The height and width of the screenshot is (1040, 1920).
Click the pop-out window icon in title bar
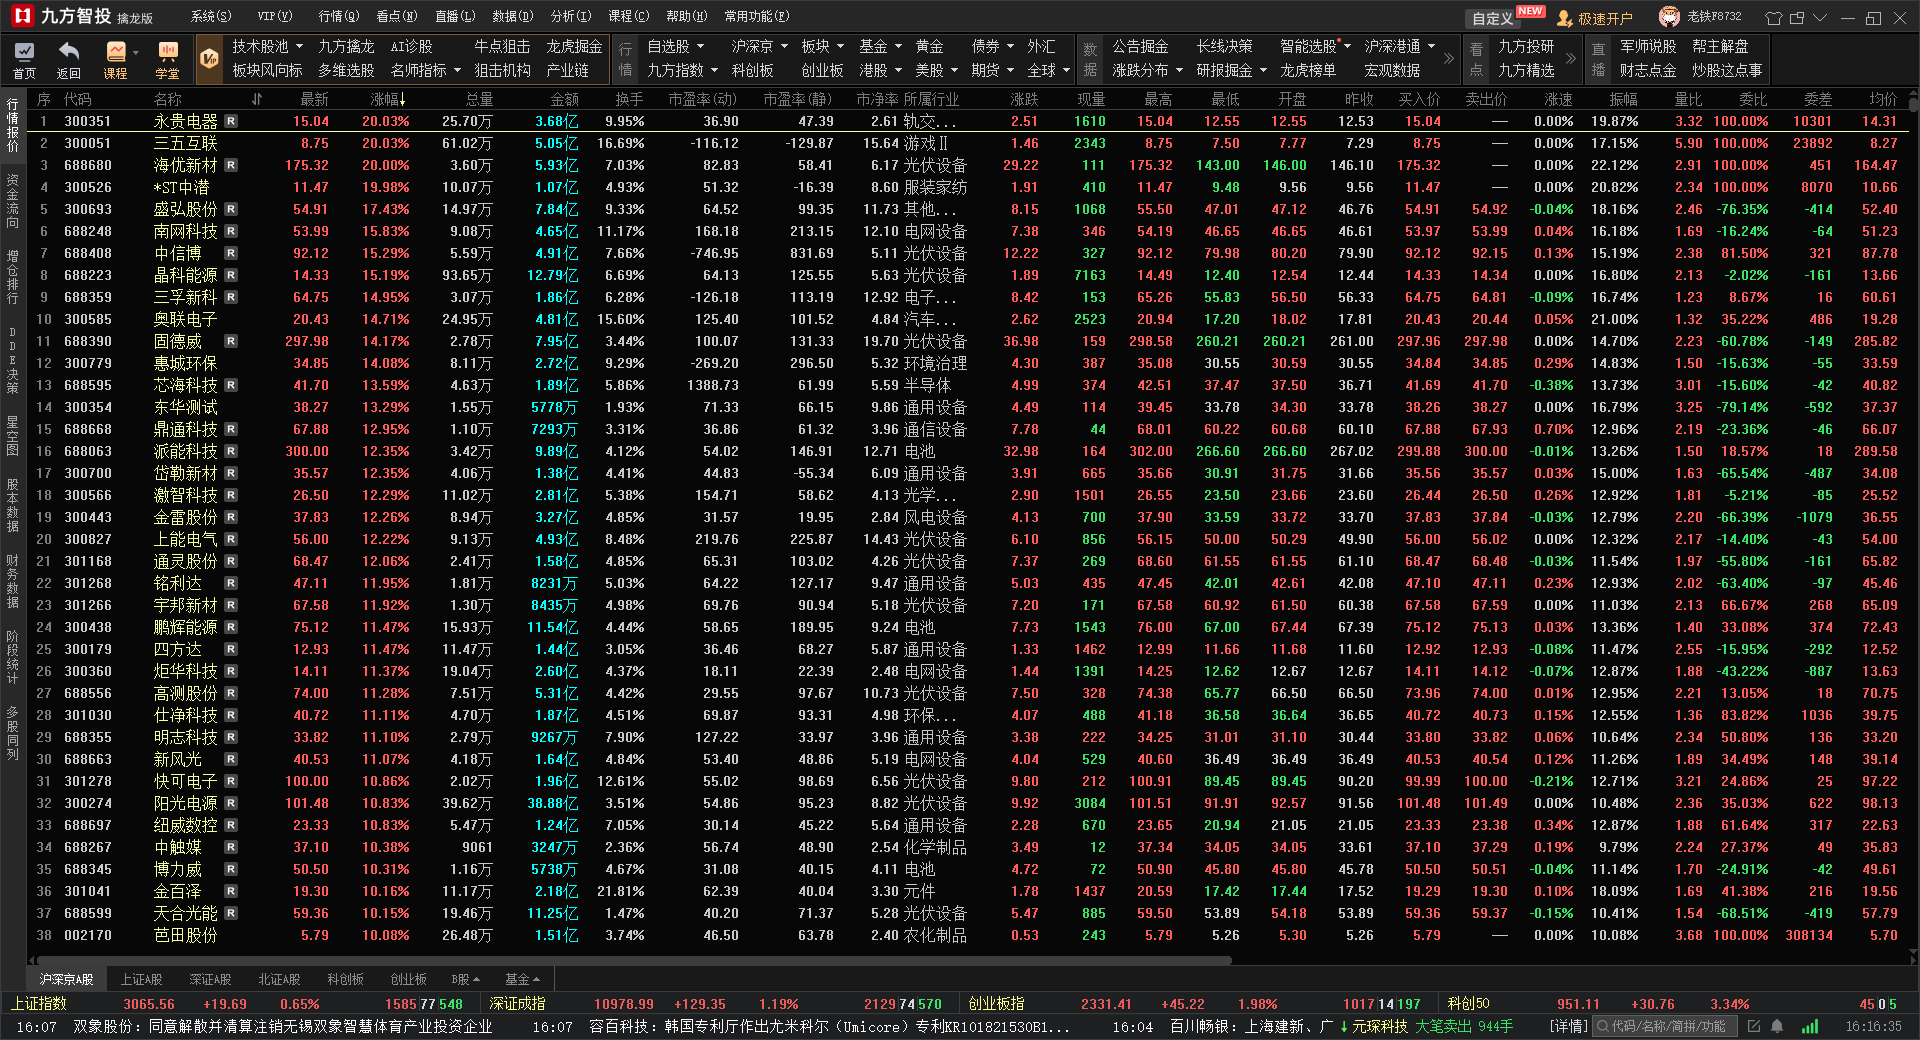click(1797, 17)
